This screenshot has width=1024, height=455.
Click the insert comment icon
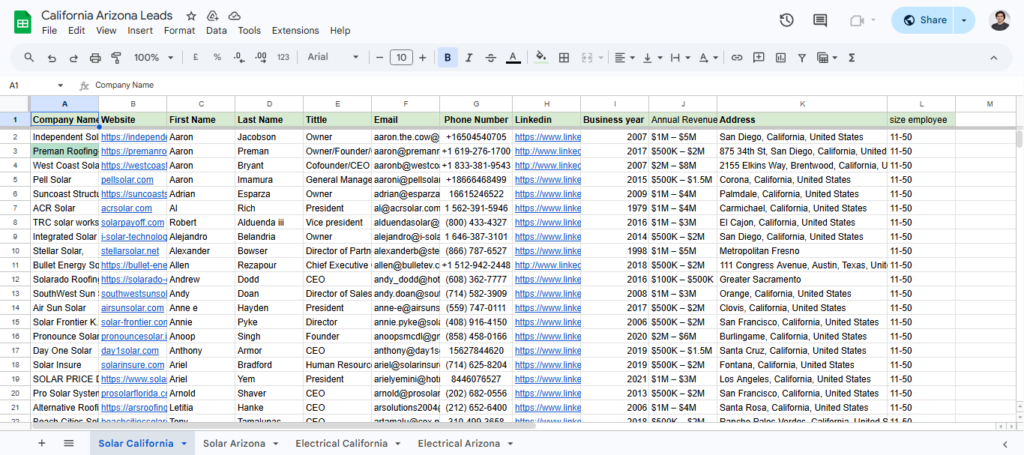click(x=758, y=57)
